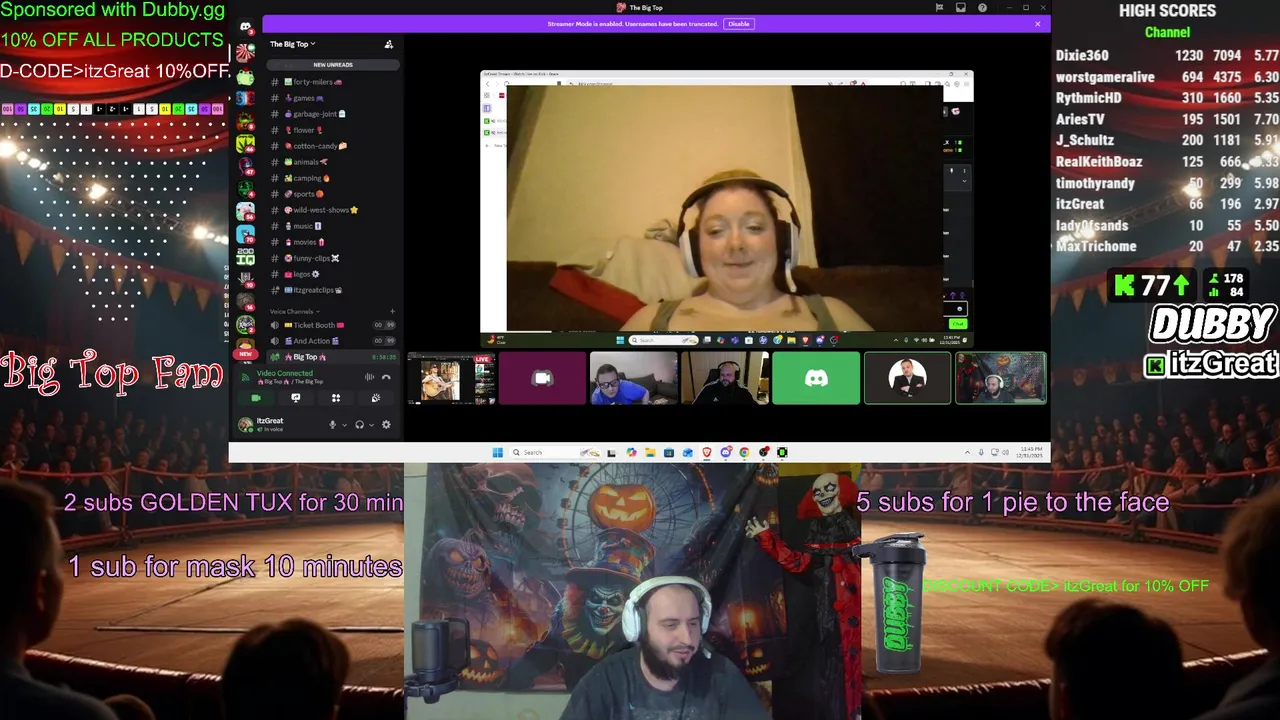
Task: Select blue-shirt participant video tile
Action: pos(634,378)
